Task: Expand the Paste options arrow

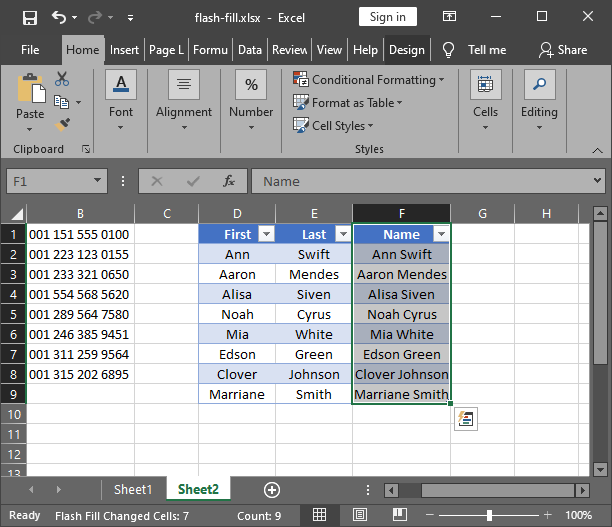Action: coord(30,129)
